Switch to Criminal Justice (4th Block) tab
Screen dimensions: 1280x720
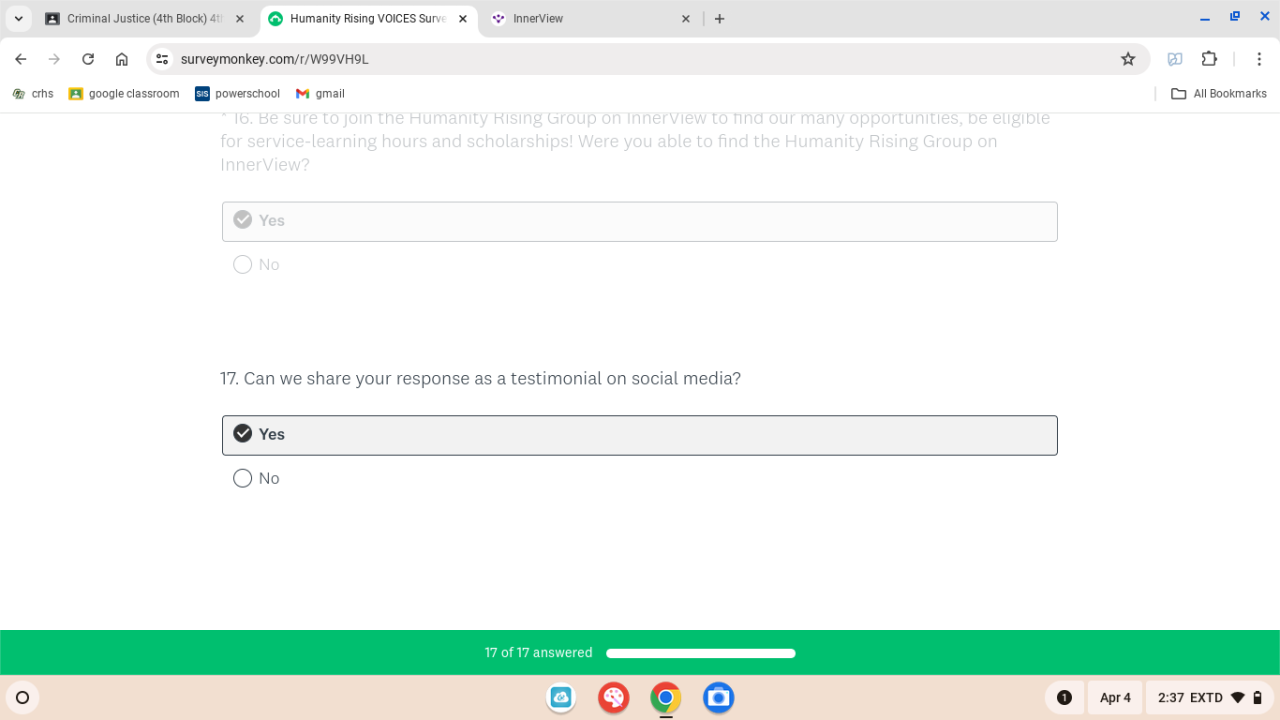(146, 18)
